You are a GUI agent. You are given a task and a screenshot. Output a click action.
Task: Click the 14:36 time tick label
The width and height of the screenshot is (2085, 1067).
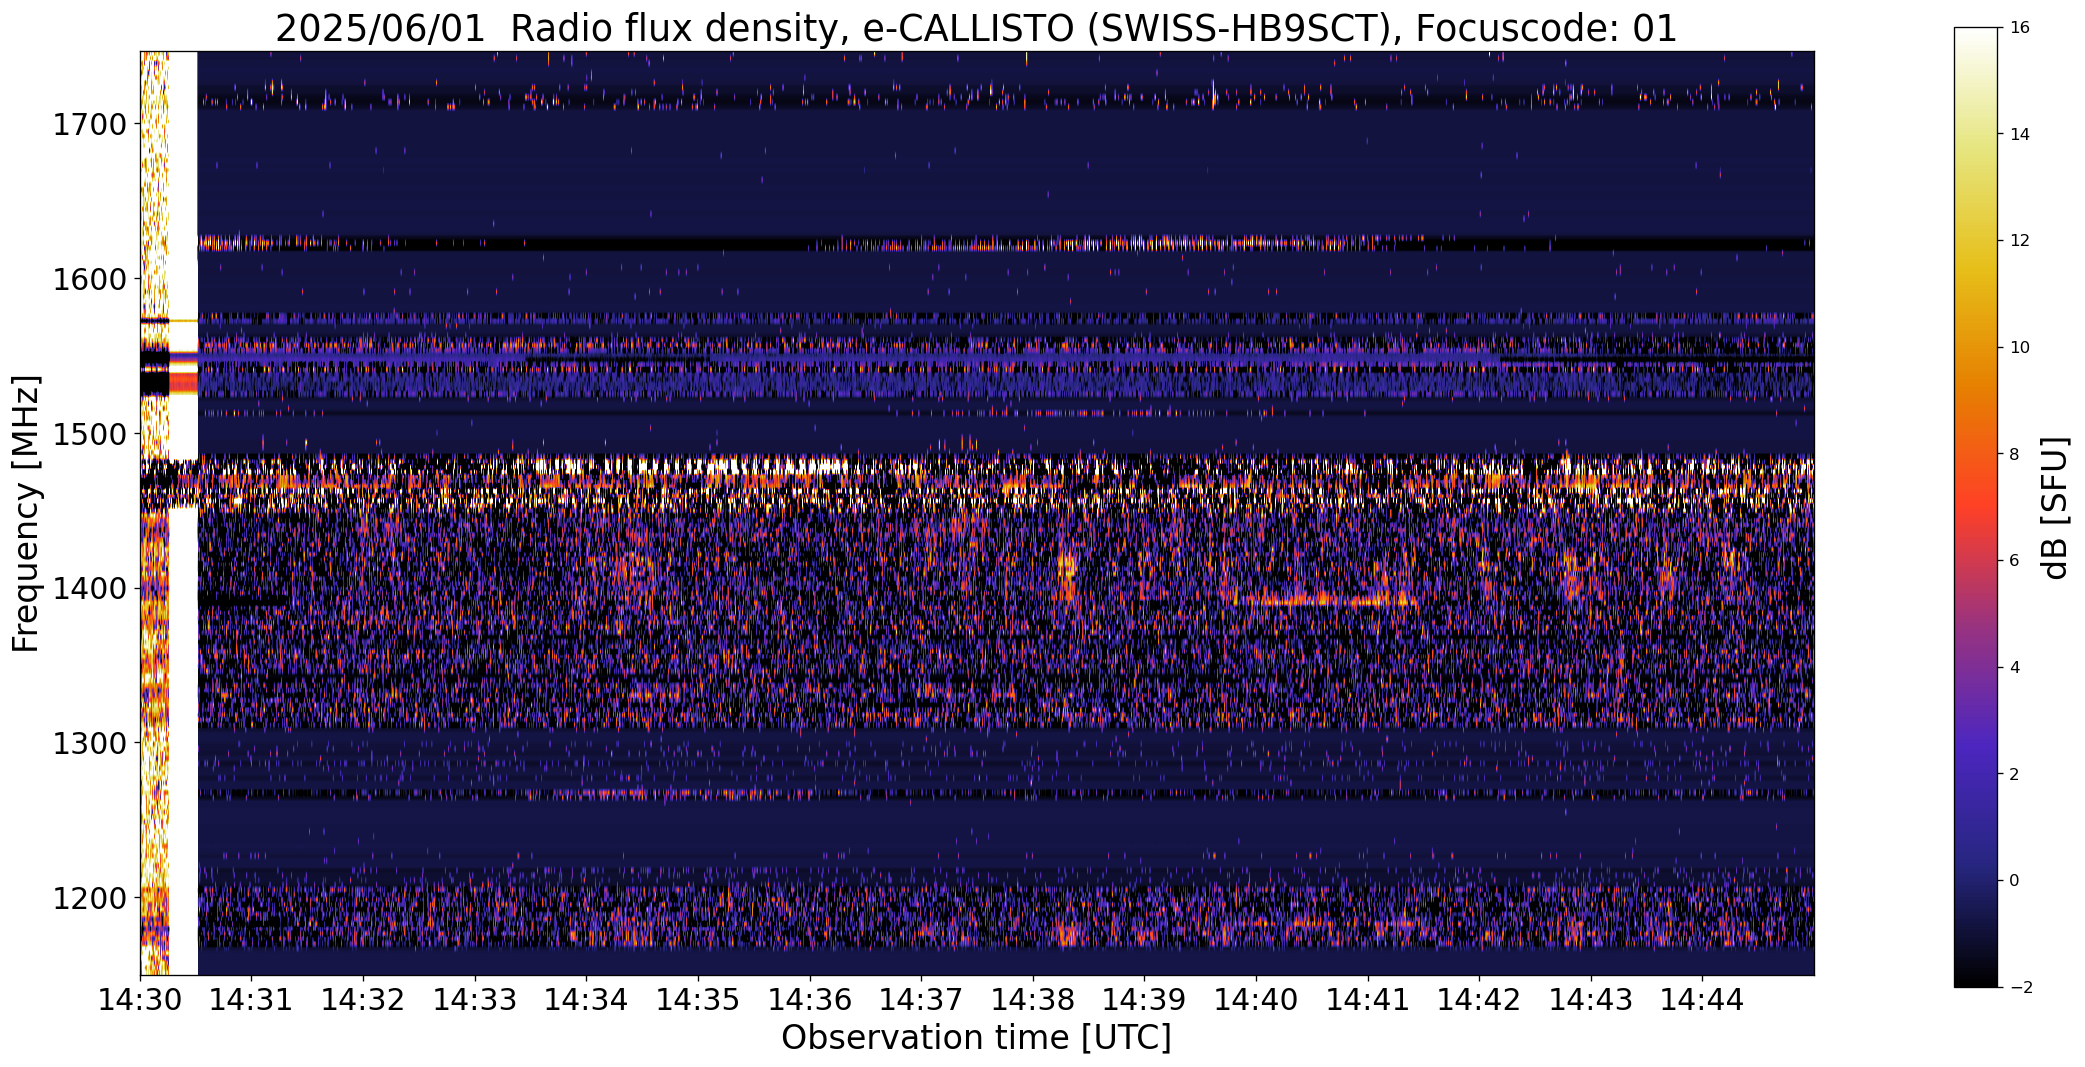click(810, 1000)
